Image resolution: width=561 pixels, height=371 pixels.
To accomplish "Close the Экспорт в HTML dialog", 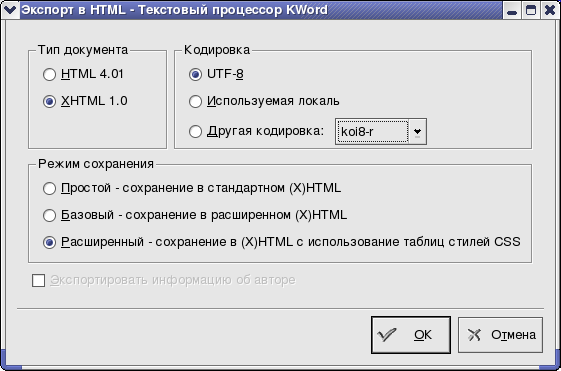I will coord(550,10).
